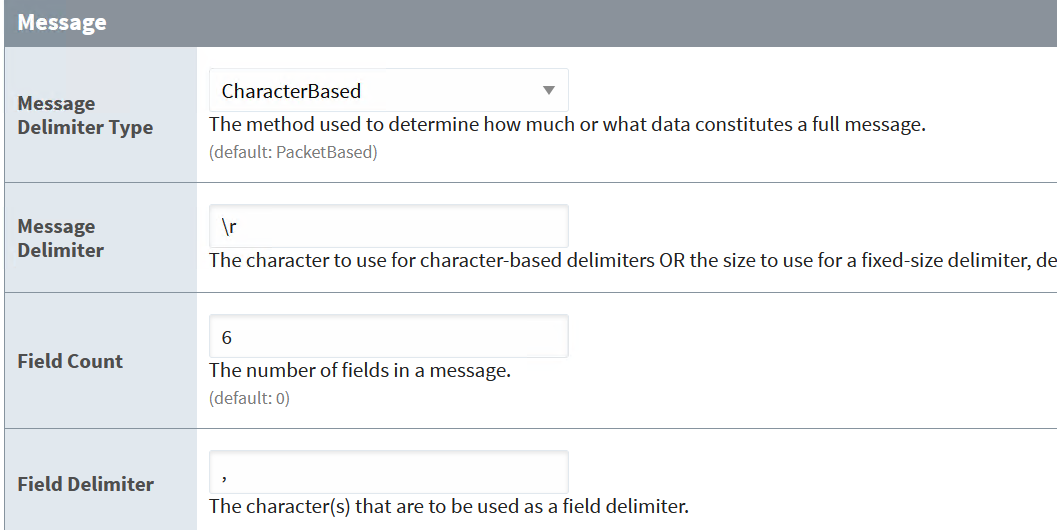Click the "default: 0" hint text

(x=249, y=398)
